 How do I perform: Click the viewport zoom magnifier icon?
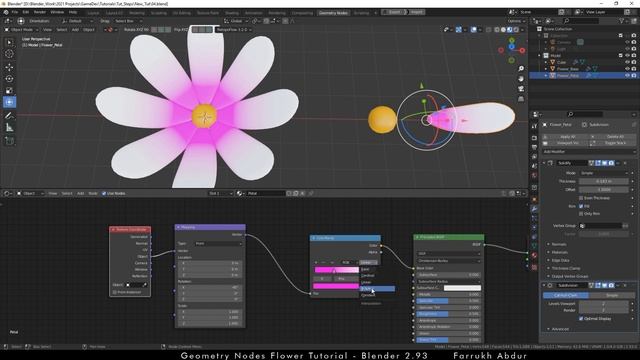click(x=521, y=69)
